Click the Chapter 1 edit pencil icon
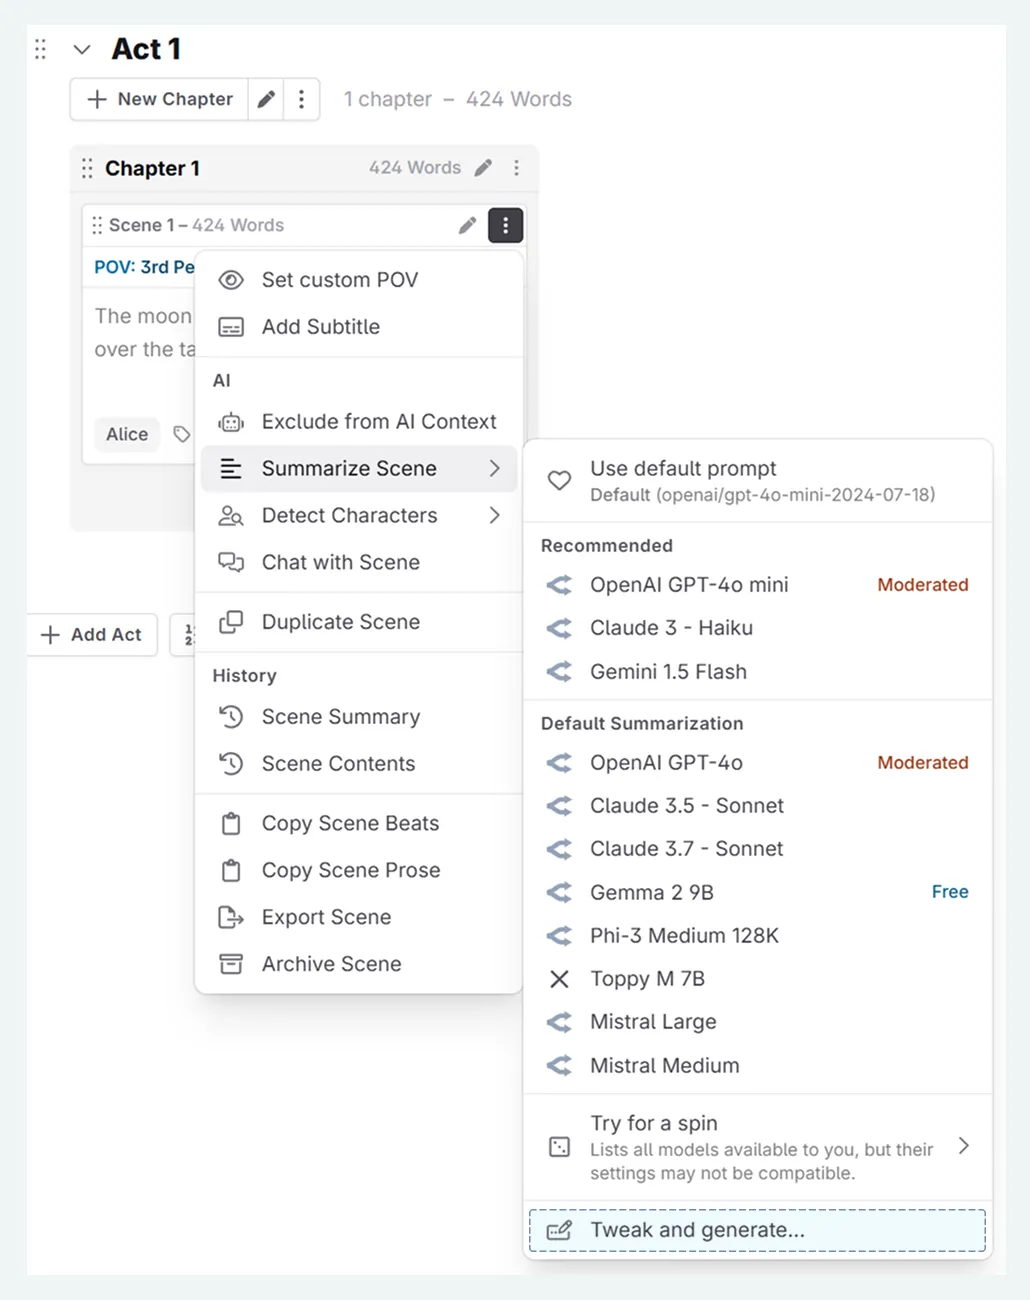This screenshot has height=1300, width=1030. coord(483,168)
